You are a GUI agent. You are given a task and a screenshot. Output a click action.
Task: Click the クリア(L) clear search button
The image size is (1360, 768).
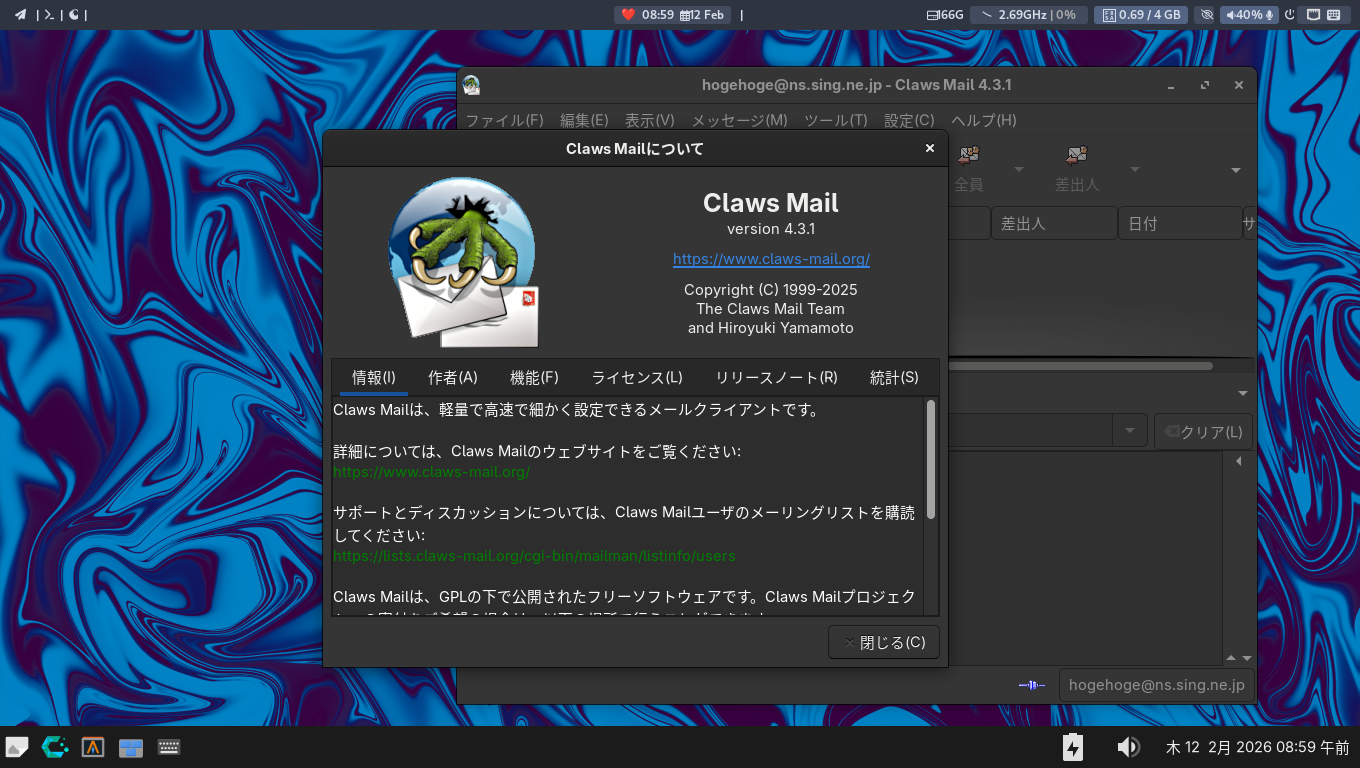(1203, 432)
